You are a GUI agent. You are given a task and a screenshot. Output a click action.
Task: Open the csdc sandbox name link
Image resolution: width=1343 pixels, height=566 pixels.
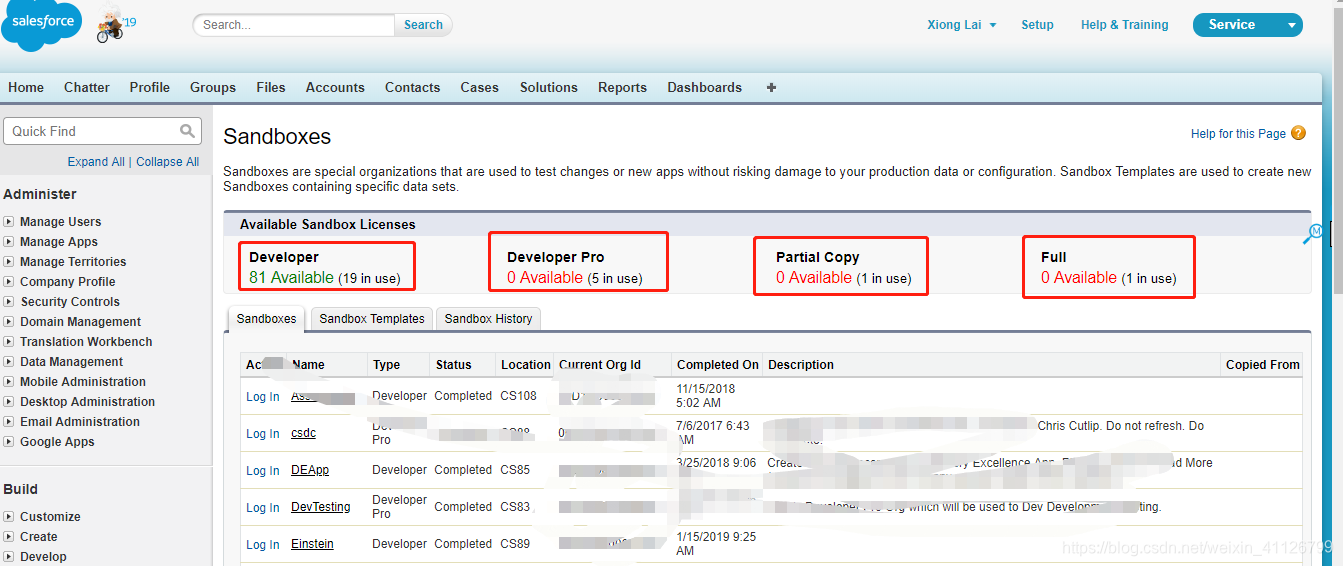pos(303,433)
